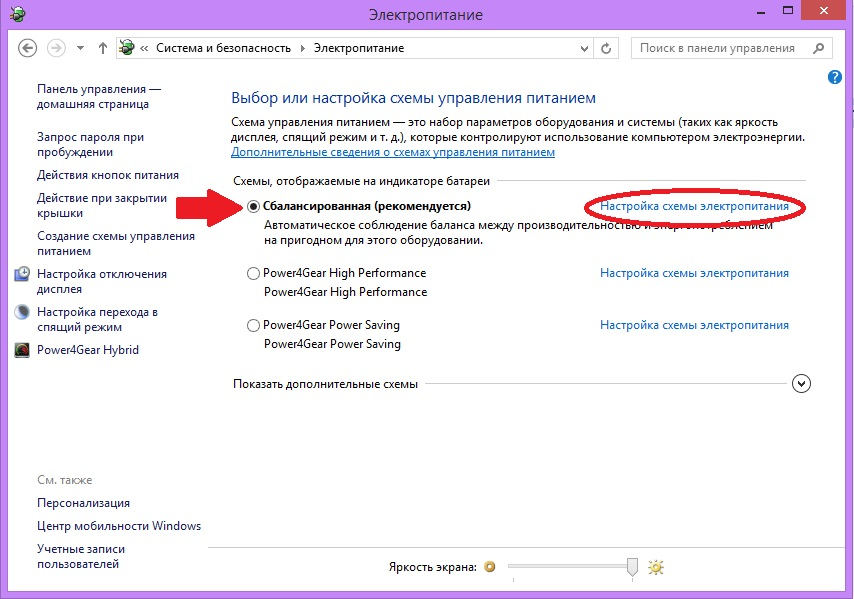The image size is (854, 599).
Task: Open Запрос пароля при пробуждении
Action: [90, 144]
